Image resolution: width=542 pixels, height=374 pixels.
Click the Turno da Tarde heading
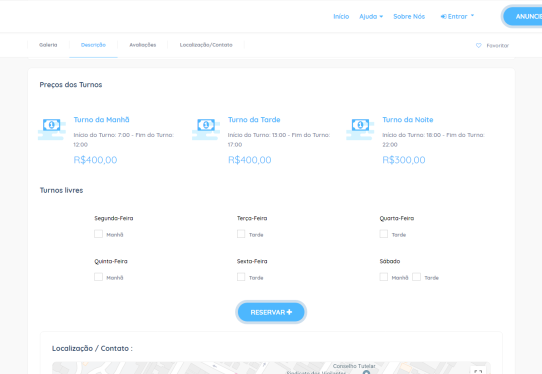[254, 120]
